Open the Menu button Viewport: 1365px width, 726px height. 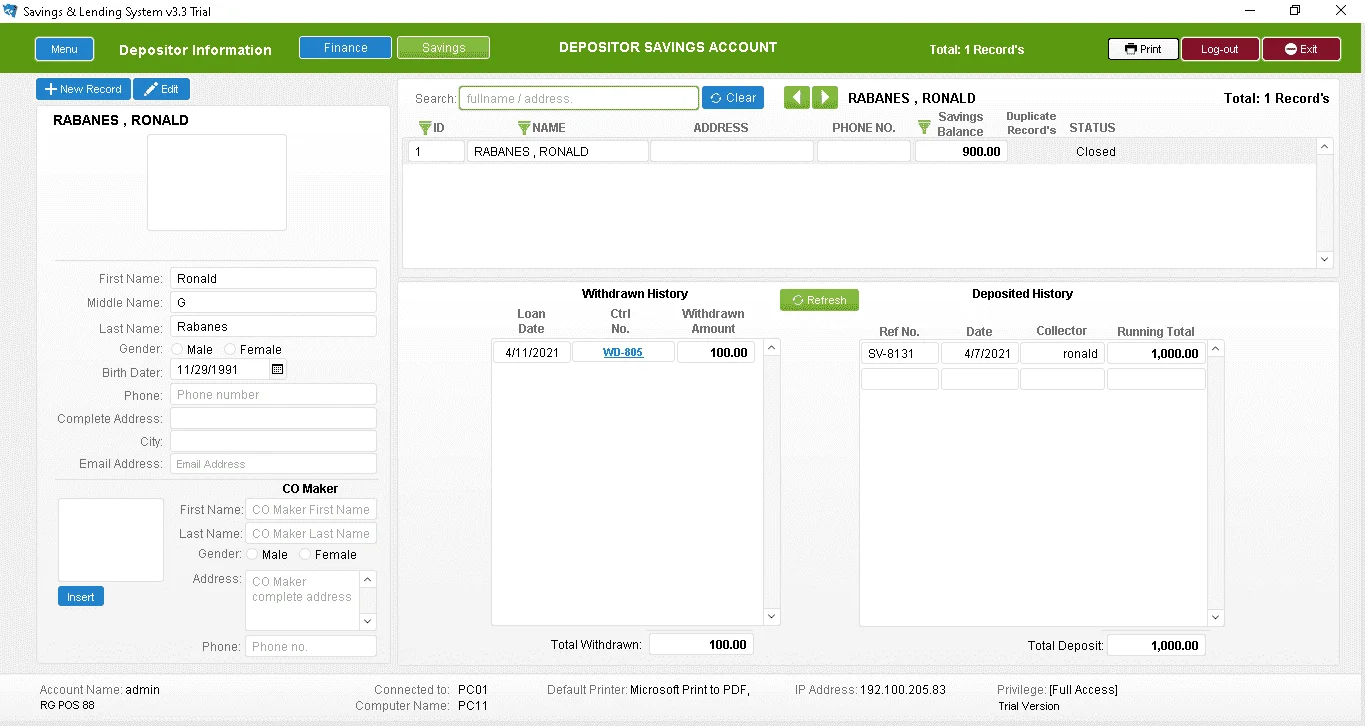[x=64, y=49]
